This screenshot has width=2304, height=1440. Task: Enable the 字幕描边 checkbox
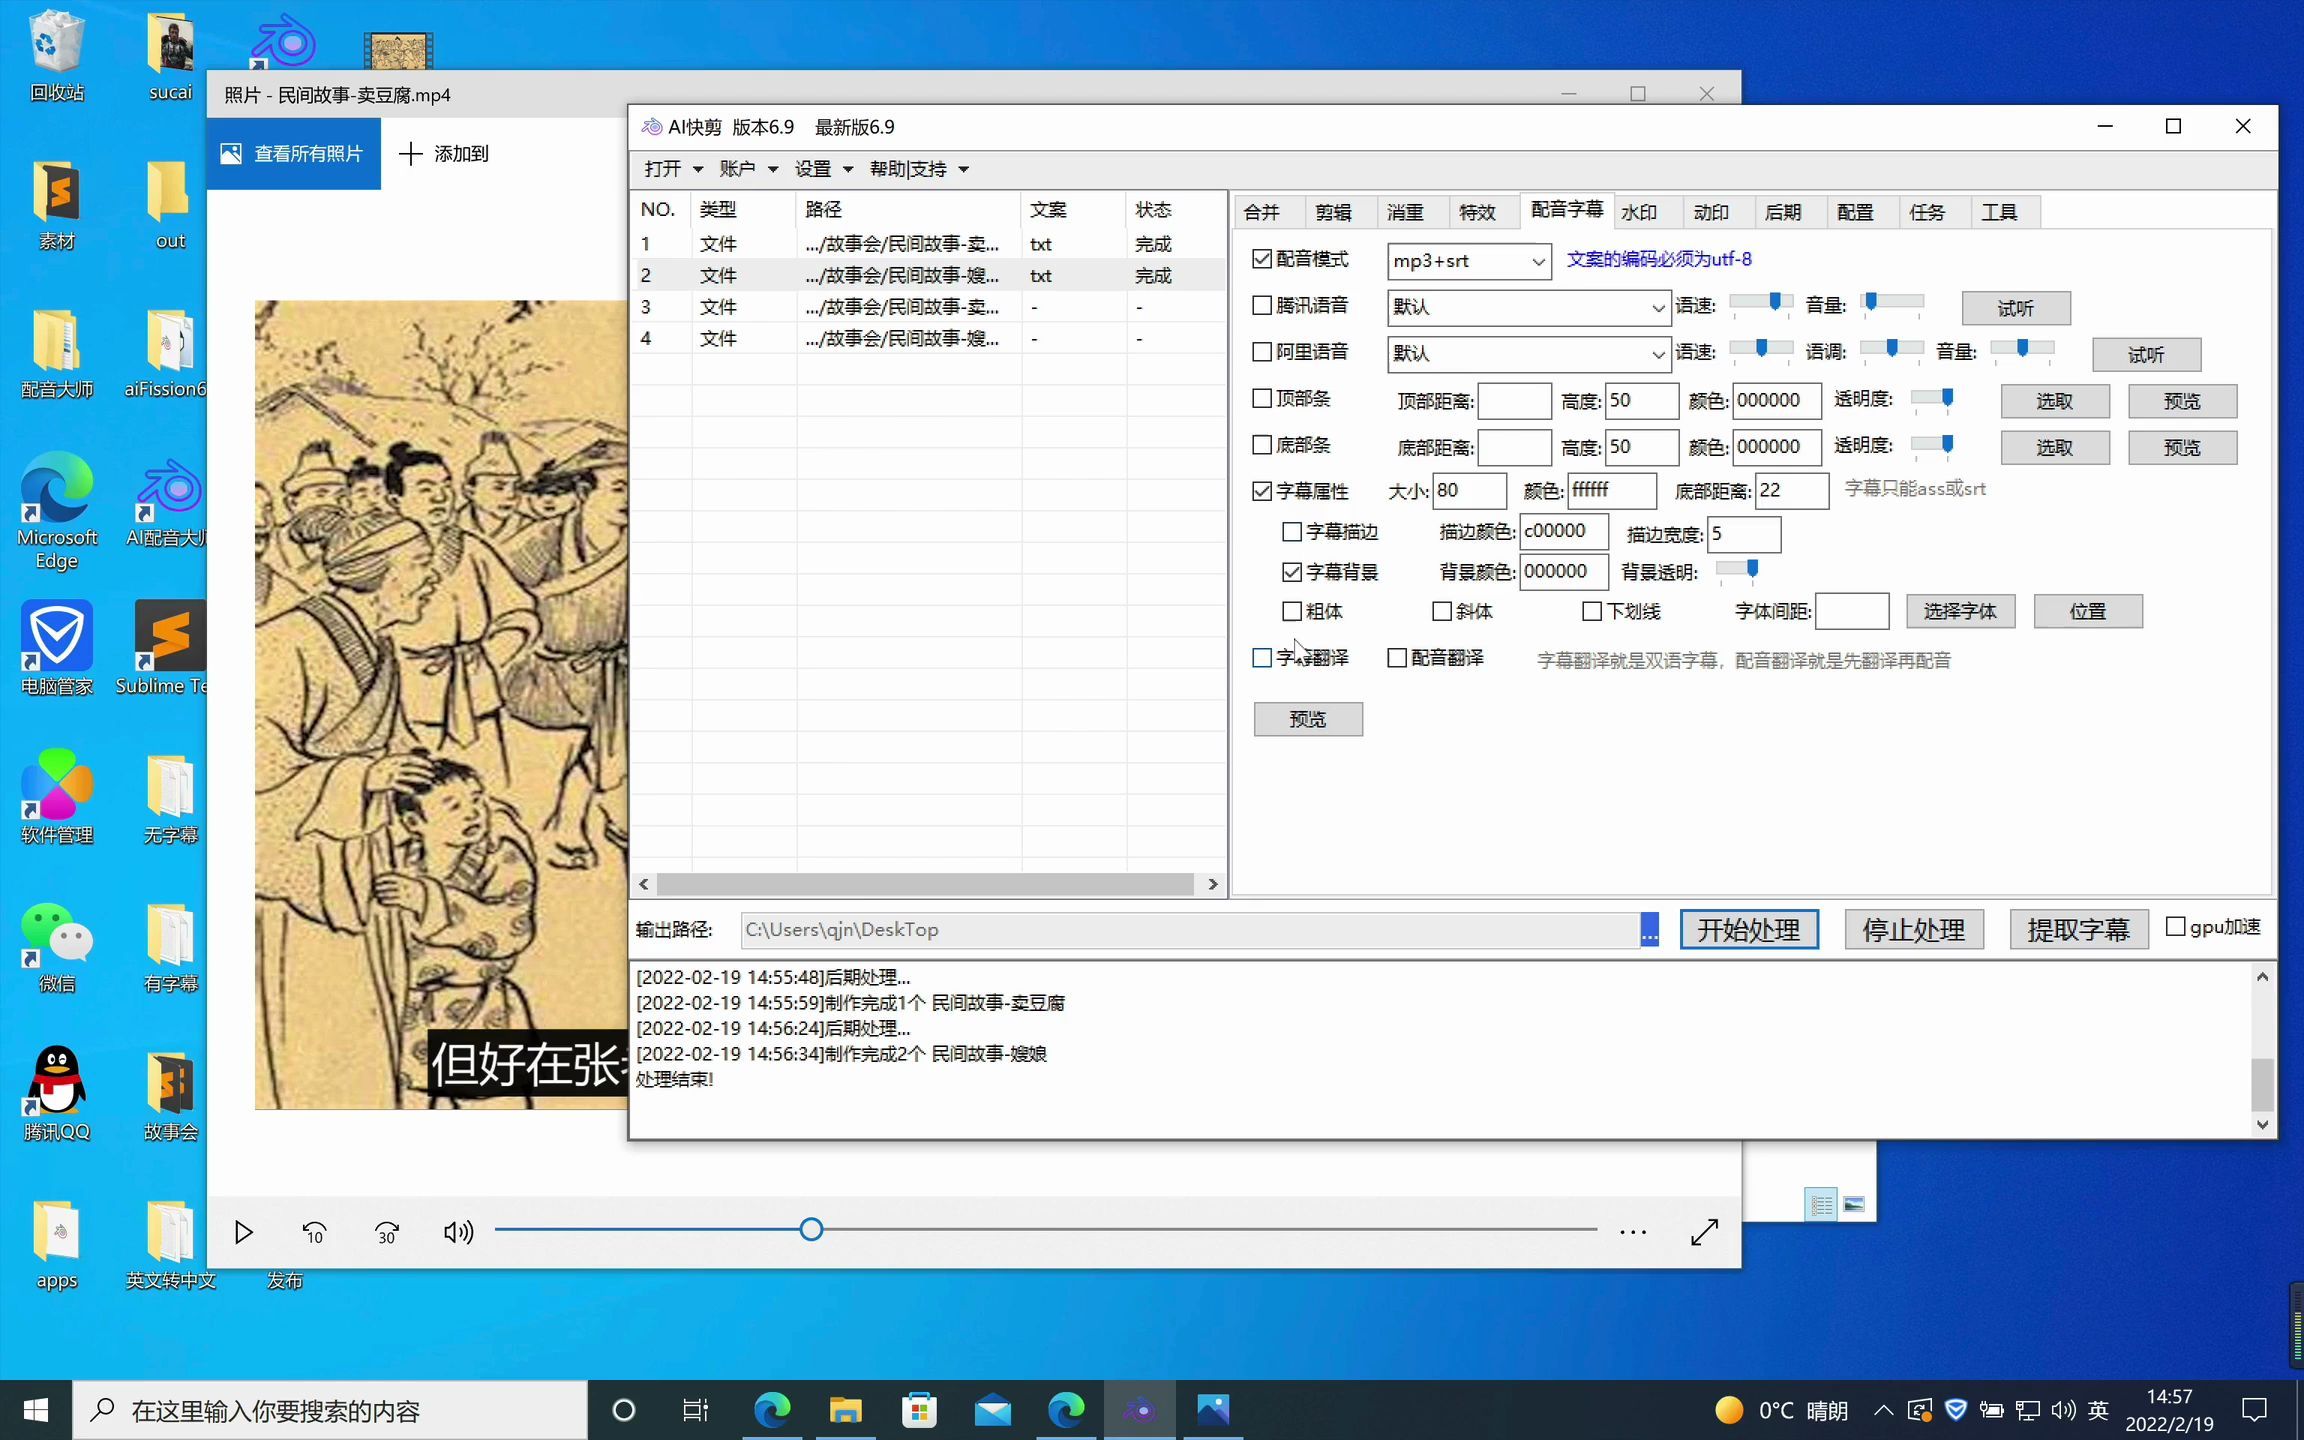coord(1292,531)
